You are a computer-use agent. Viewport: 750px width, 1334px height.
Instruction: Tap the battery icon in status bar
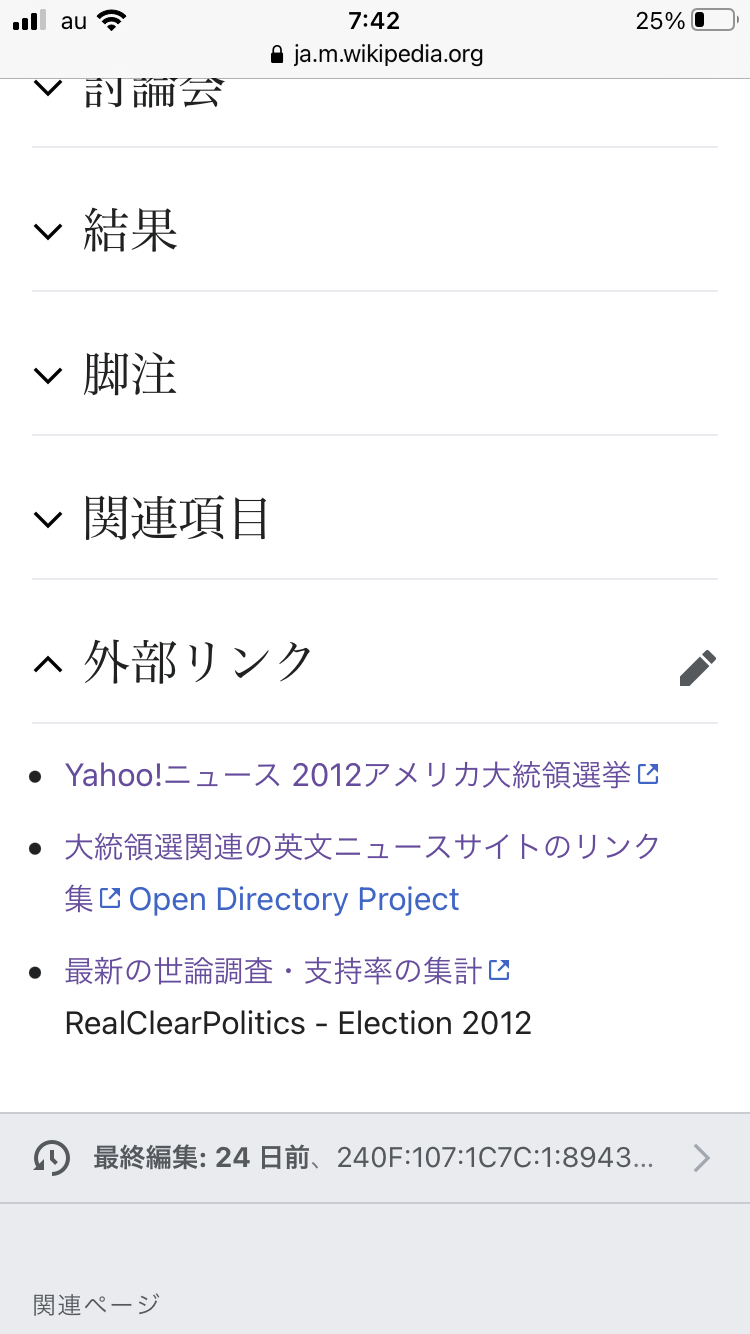click(x=711, y=20)
